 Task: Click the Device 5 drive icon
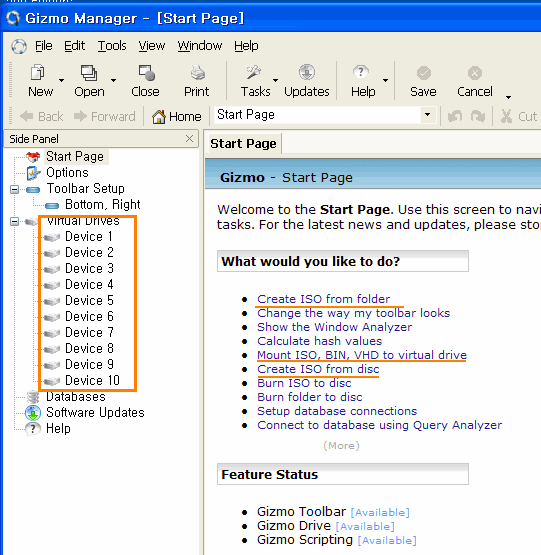(52, 301)
